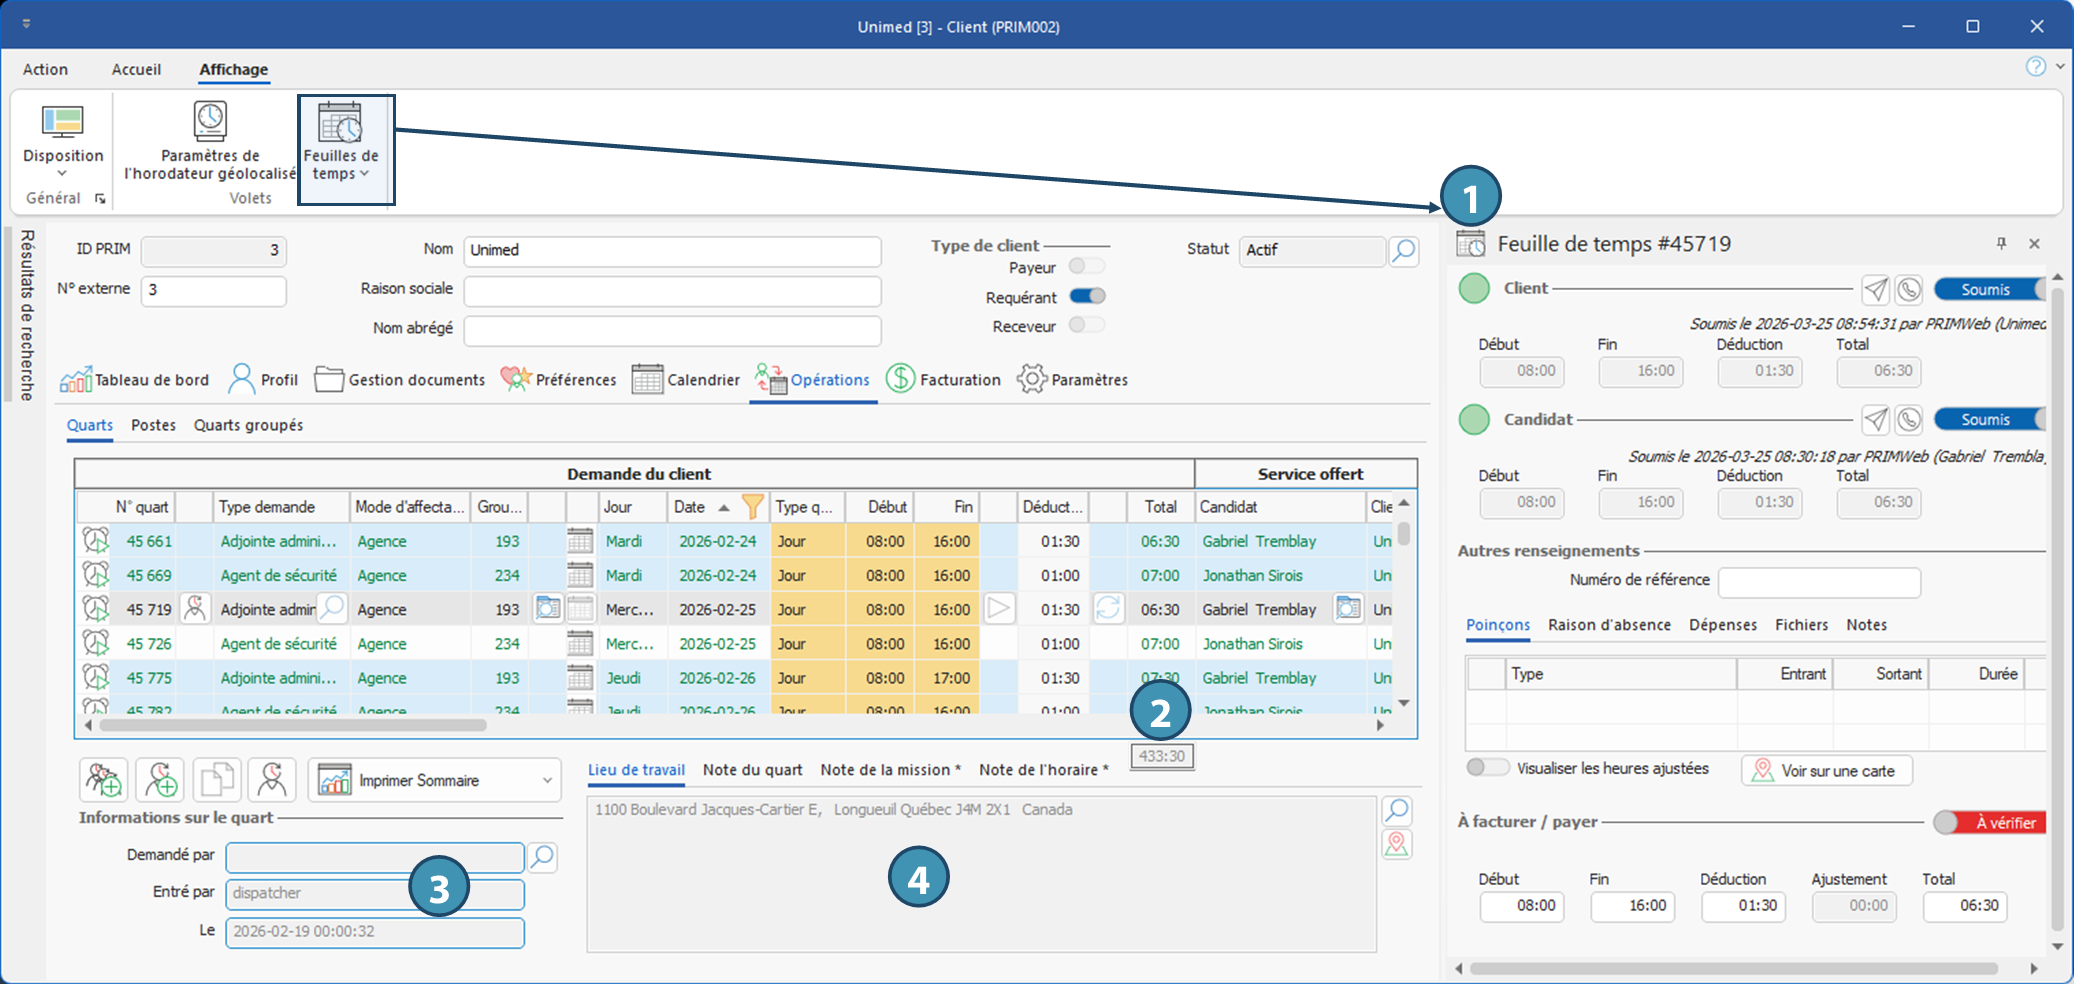The height and width of the screenshot is (984, 2074).
Task: Open the Accueil ribbon tab
Action: pos(136,69)
